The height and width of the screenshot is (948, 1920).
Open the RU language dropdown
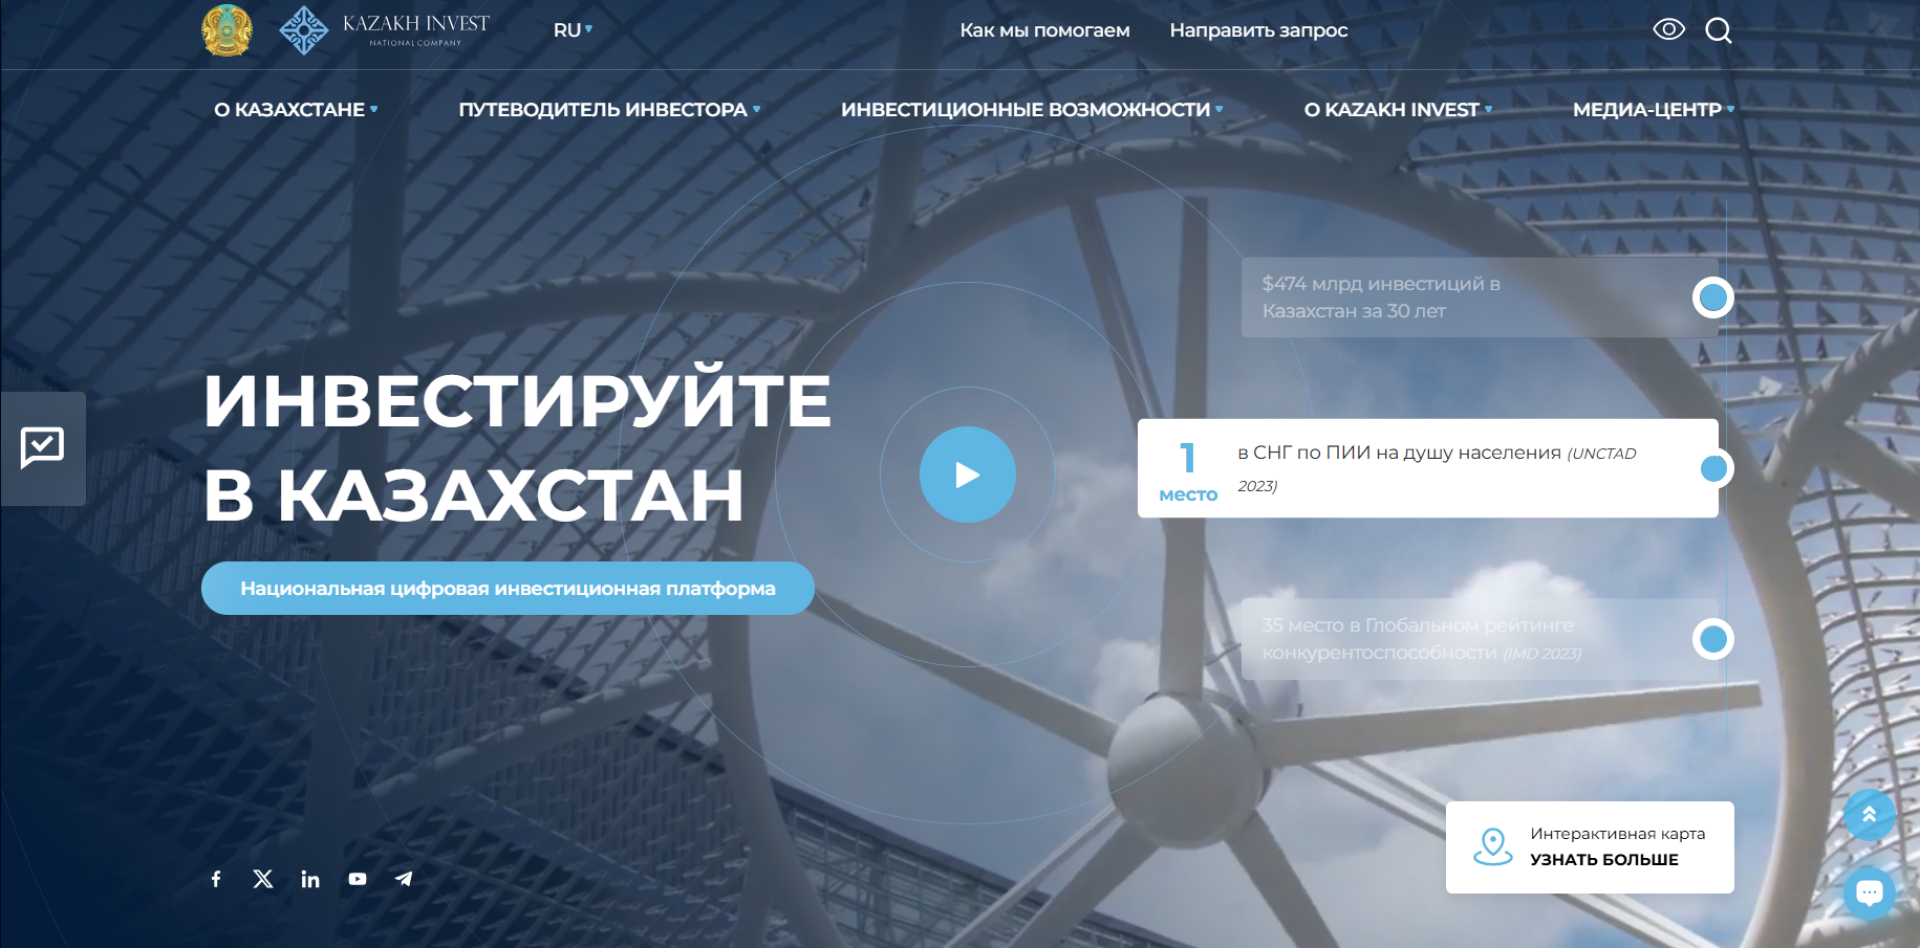tap(573, 30)
